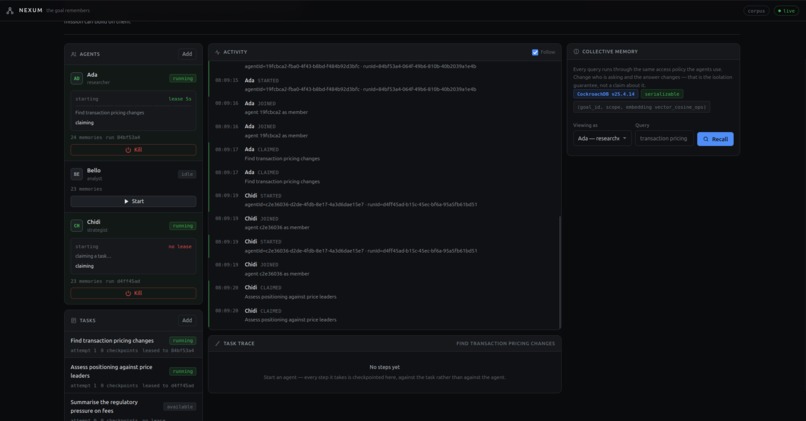Click the 'Viewing as' label
806x421 pixels.
(585, 125)
